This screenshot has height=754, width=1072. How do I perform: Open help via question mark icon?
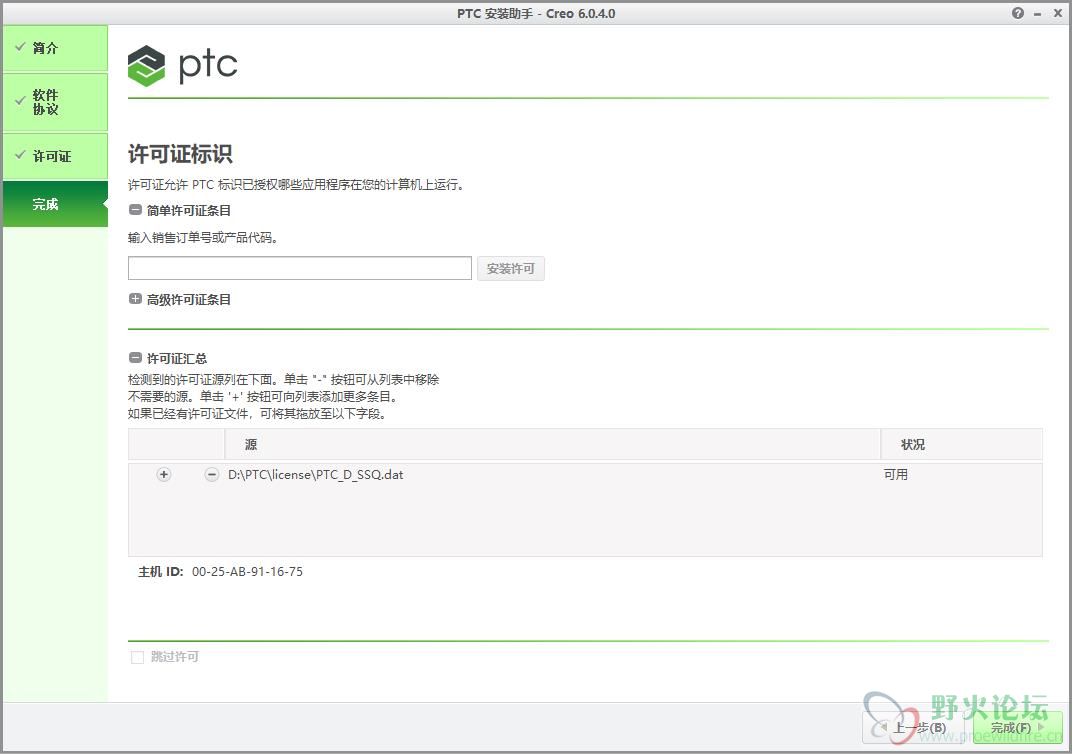pyautogui.click(x=1018, y=13)
